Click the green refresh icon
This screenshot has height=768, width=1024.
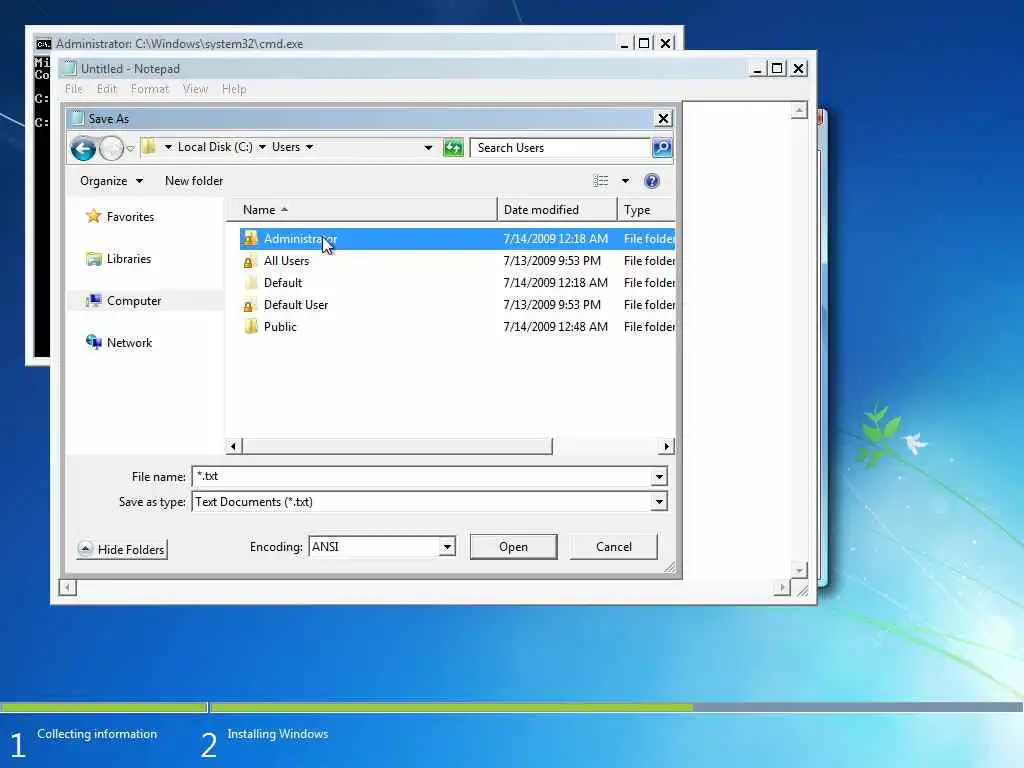click(453, 148)
